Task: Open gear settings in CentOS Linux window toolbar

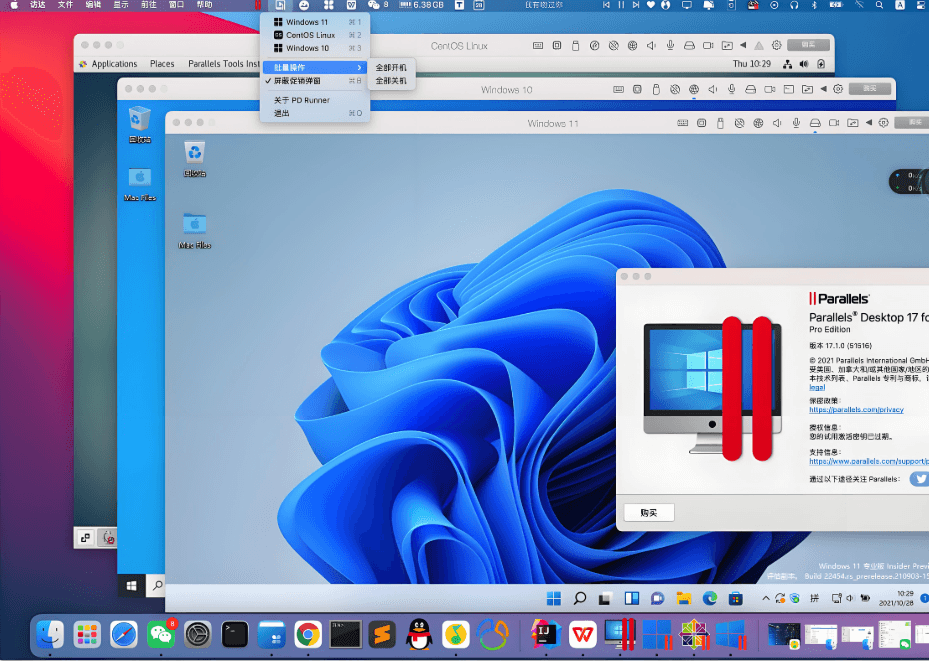Action: coord(777,46)
